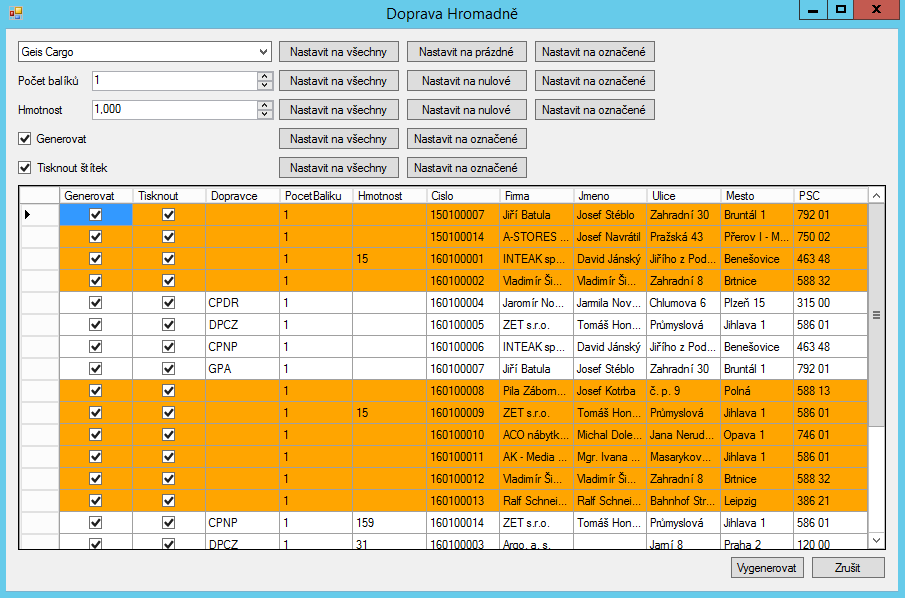Select the CPDR carrier cell
905x598 pixels.
pyautogui.click(x=243, y=302)
